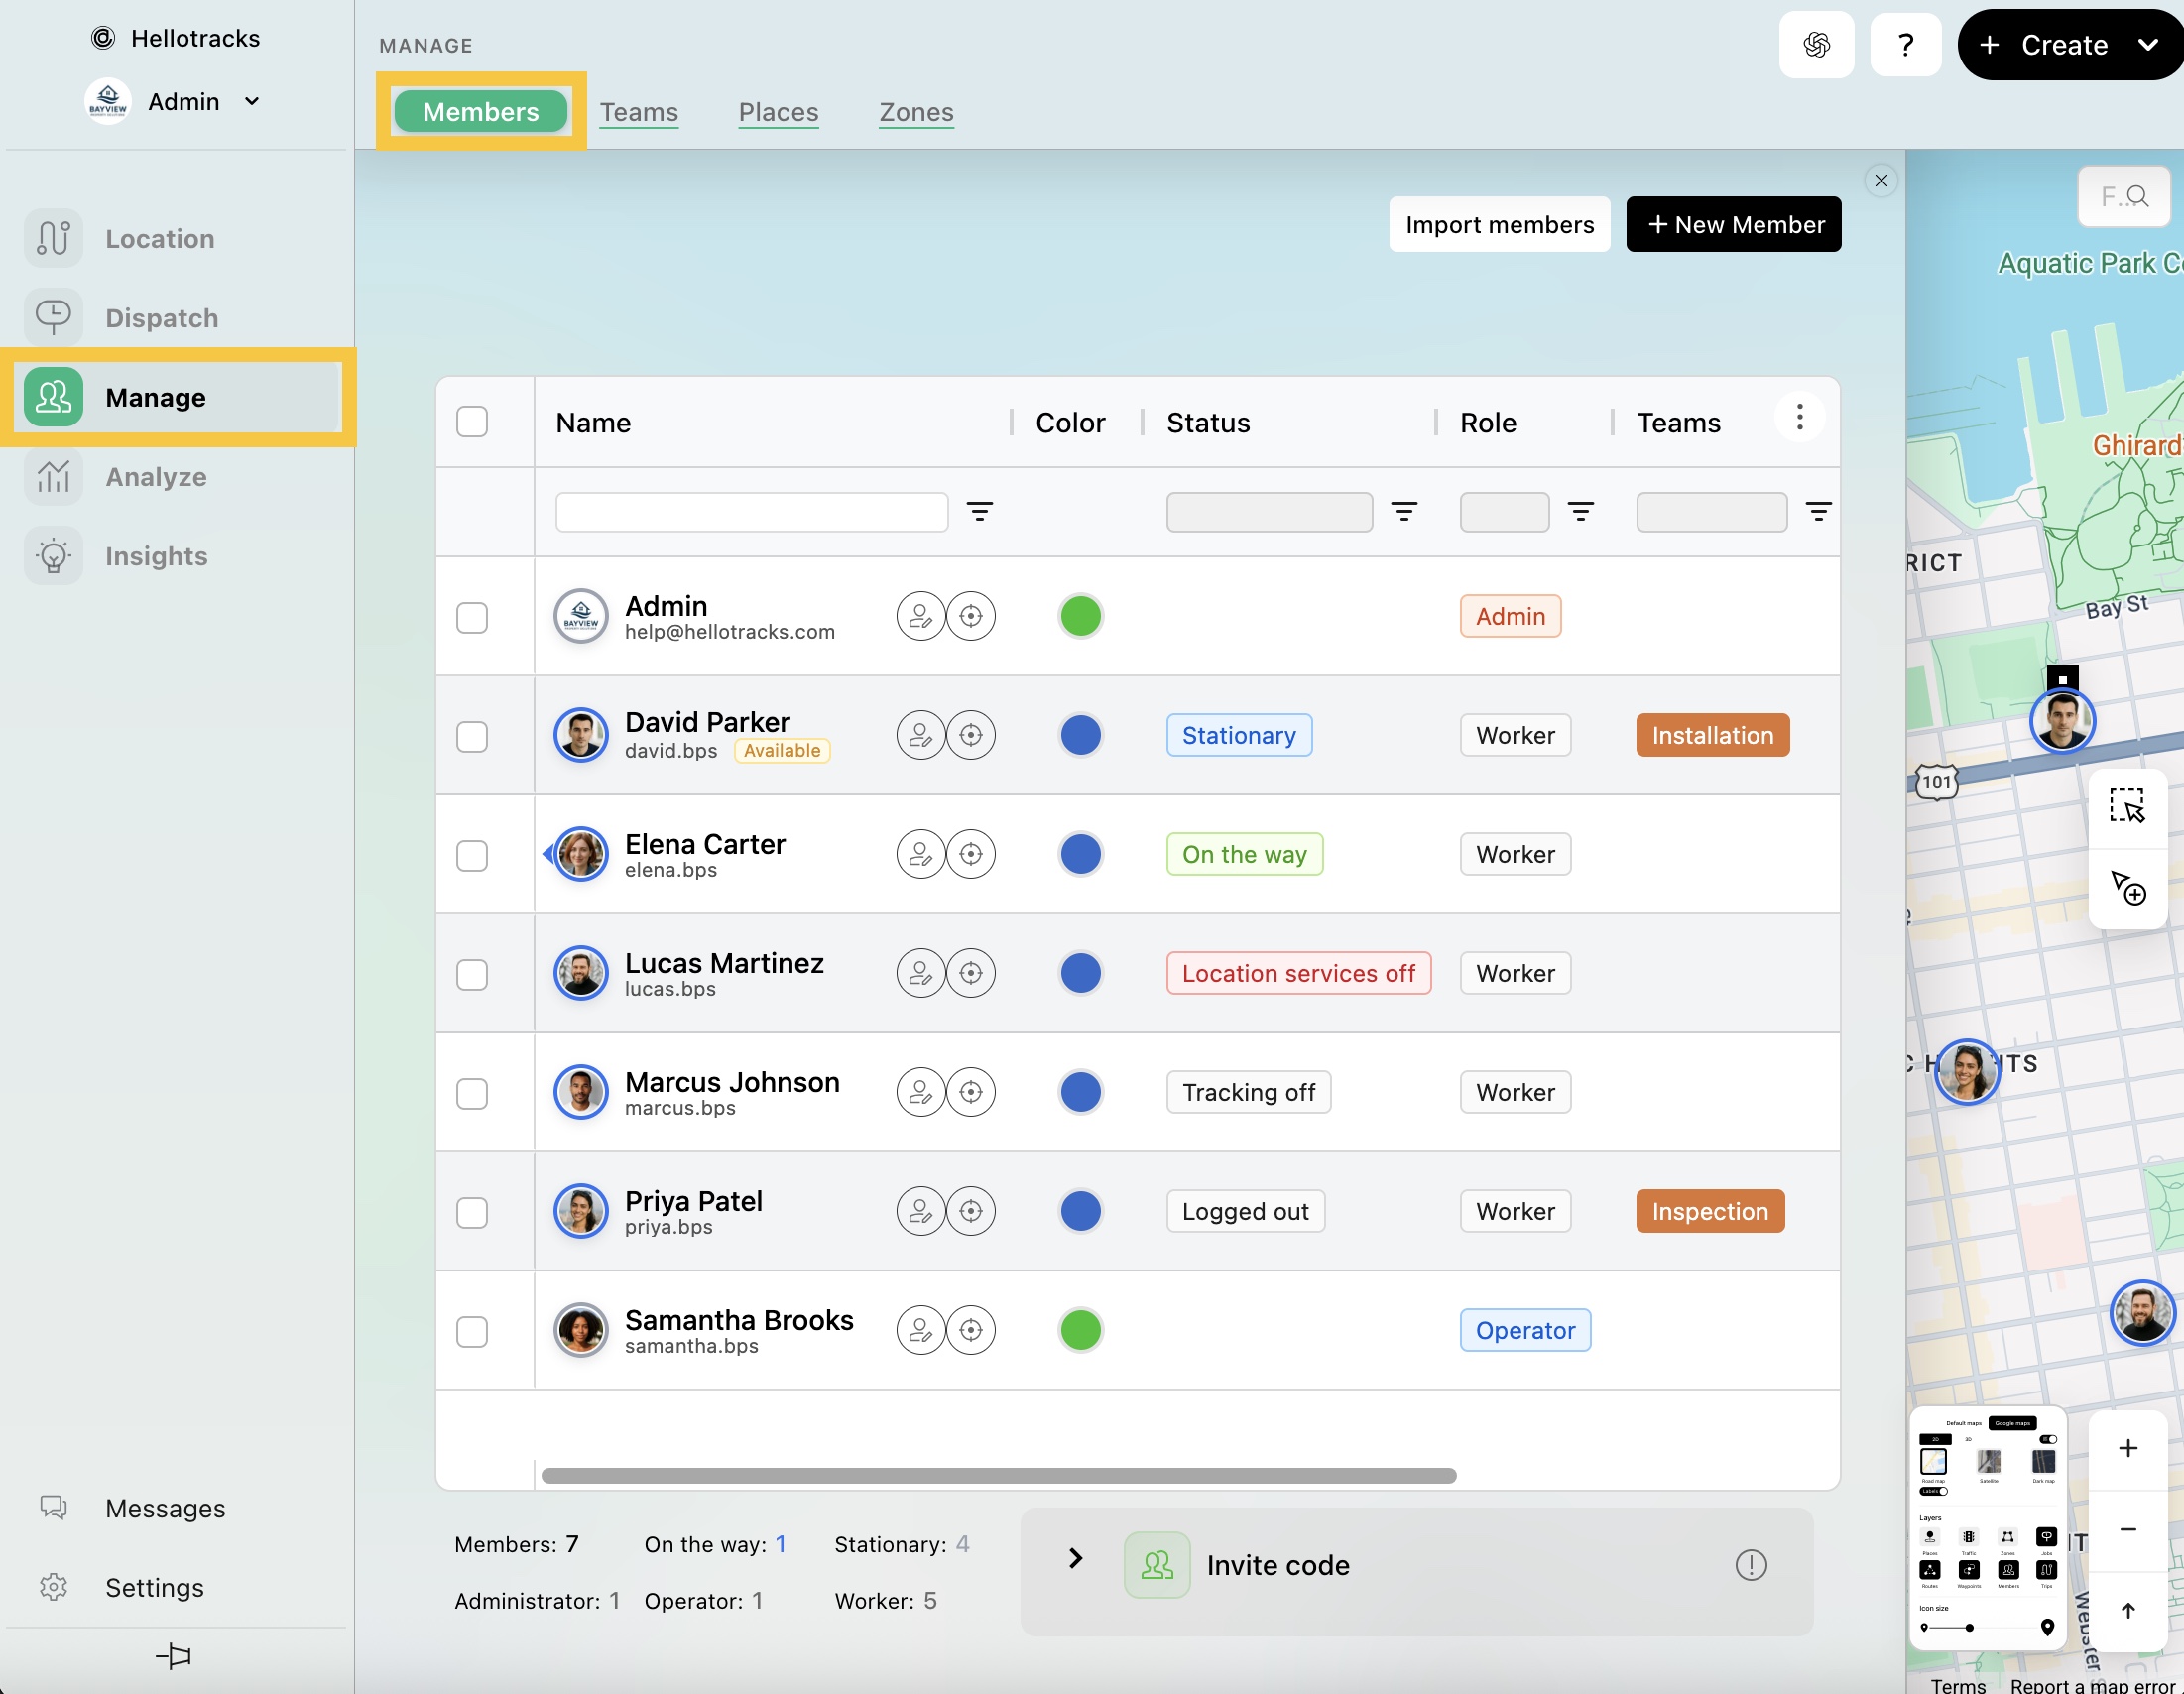The width and height of the screenshot is (2184, 1694).
Task: Click the pin sidebar icon
Action: tap(174, 1656)
